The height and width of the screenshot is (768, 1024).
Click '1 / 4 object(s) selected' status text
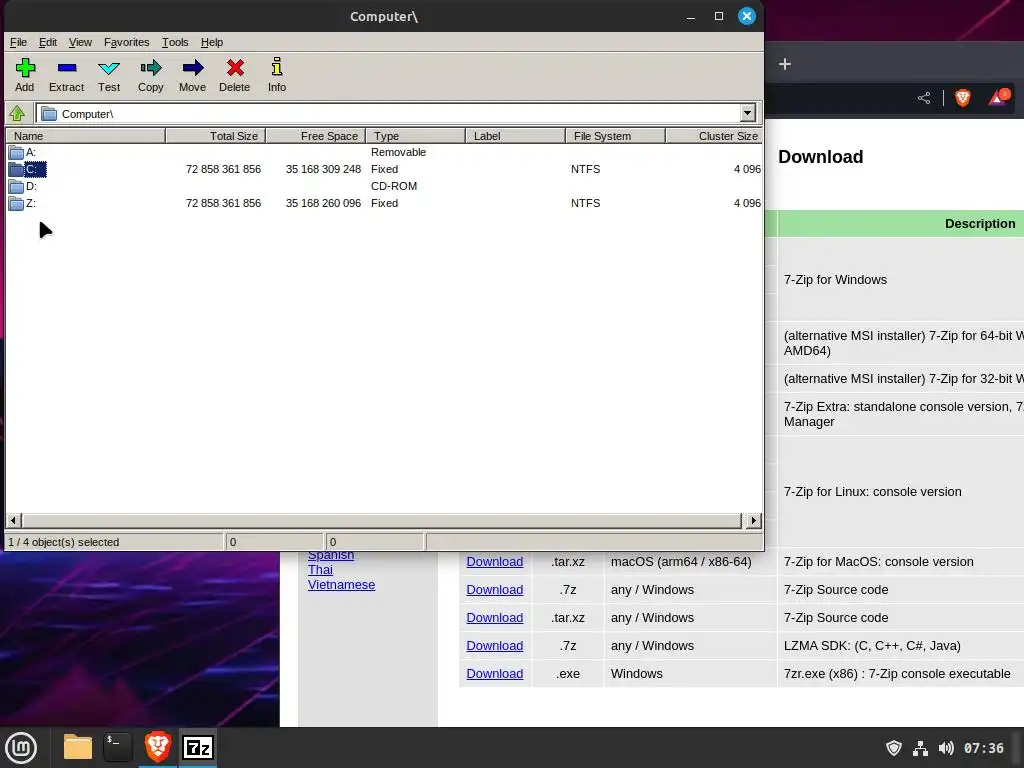(63, 542)
